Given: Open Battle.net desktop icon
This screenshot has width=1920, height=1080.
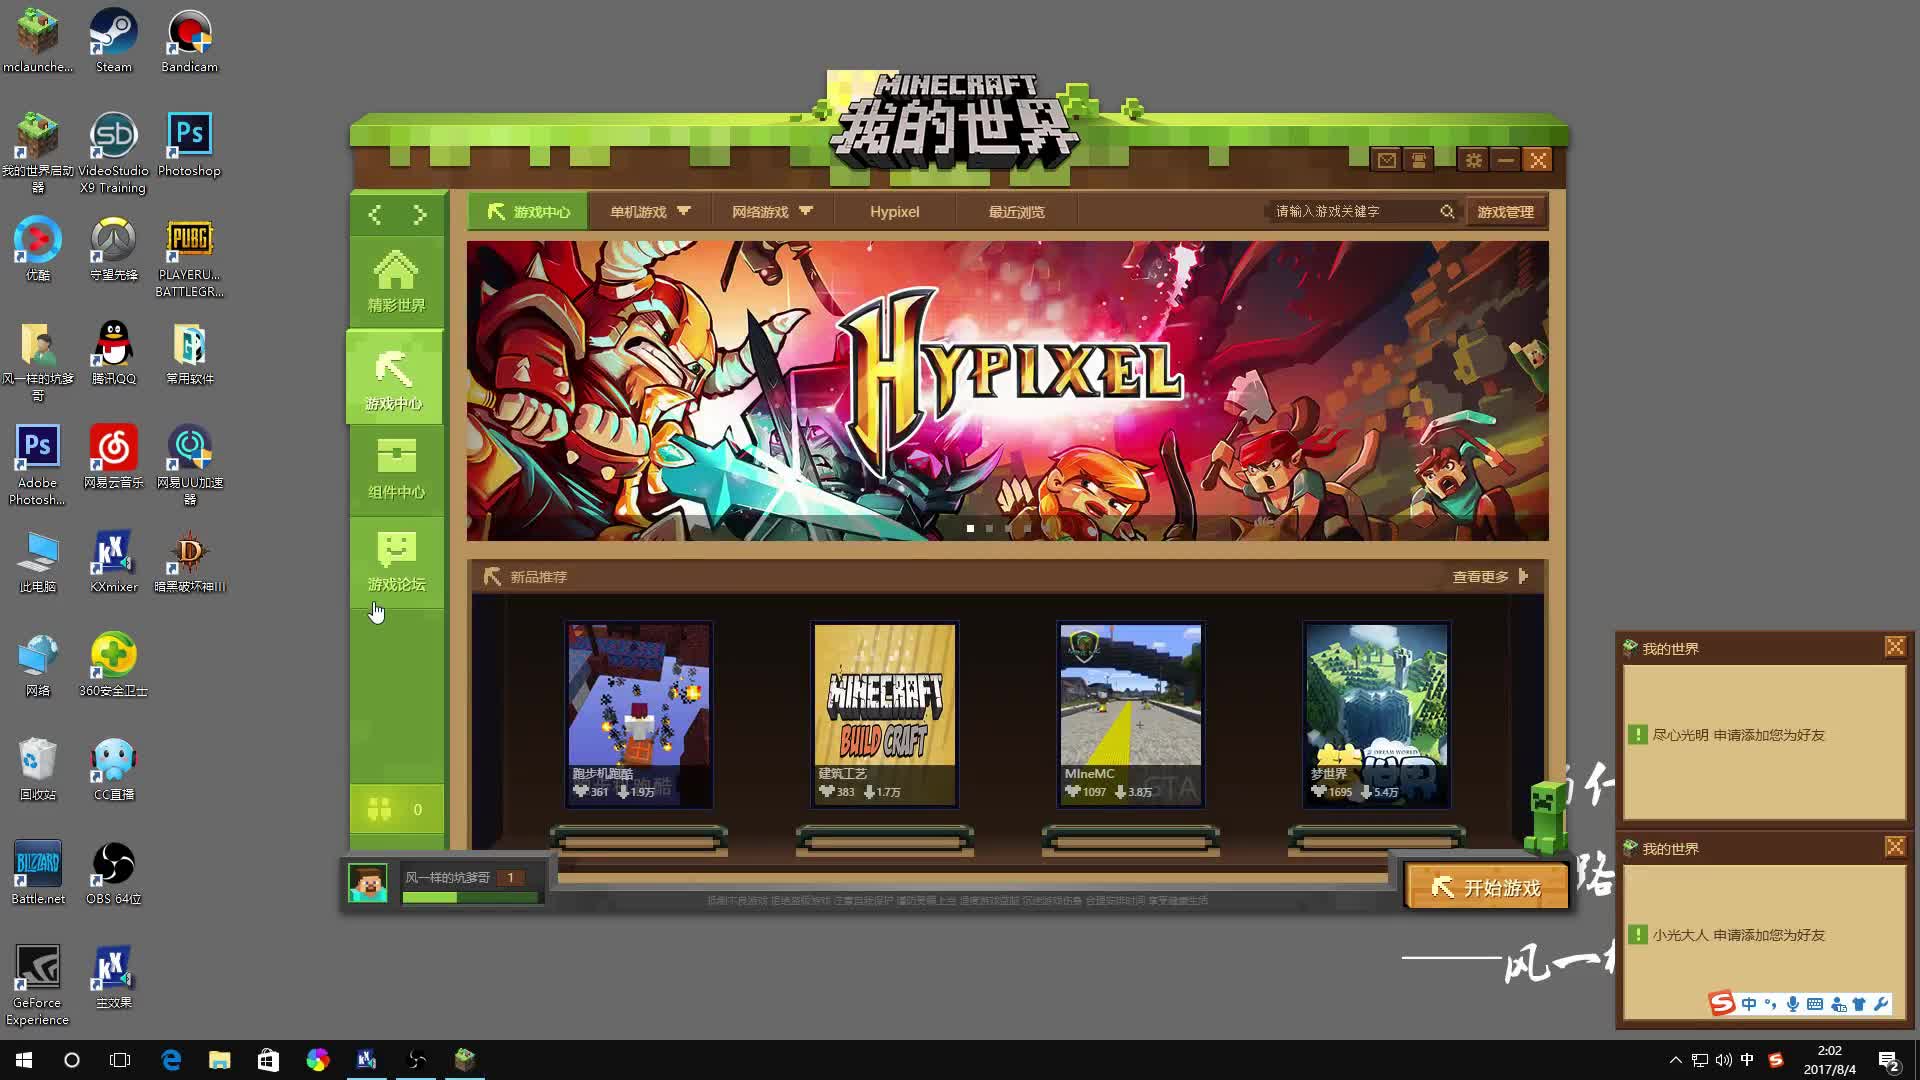Looking at the screenshot, I should coord(37,873).
